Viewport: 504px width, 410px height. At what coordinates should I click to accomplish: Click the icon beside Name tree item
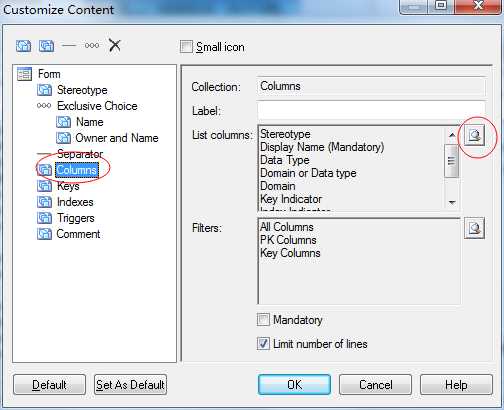[63, 122]
